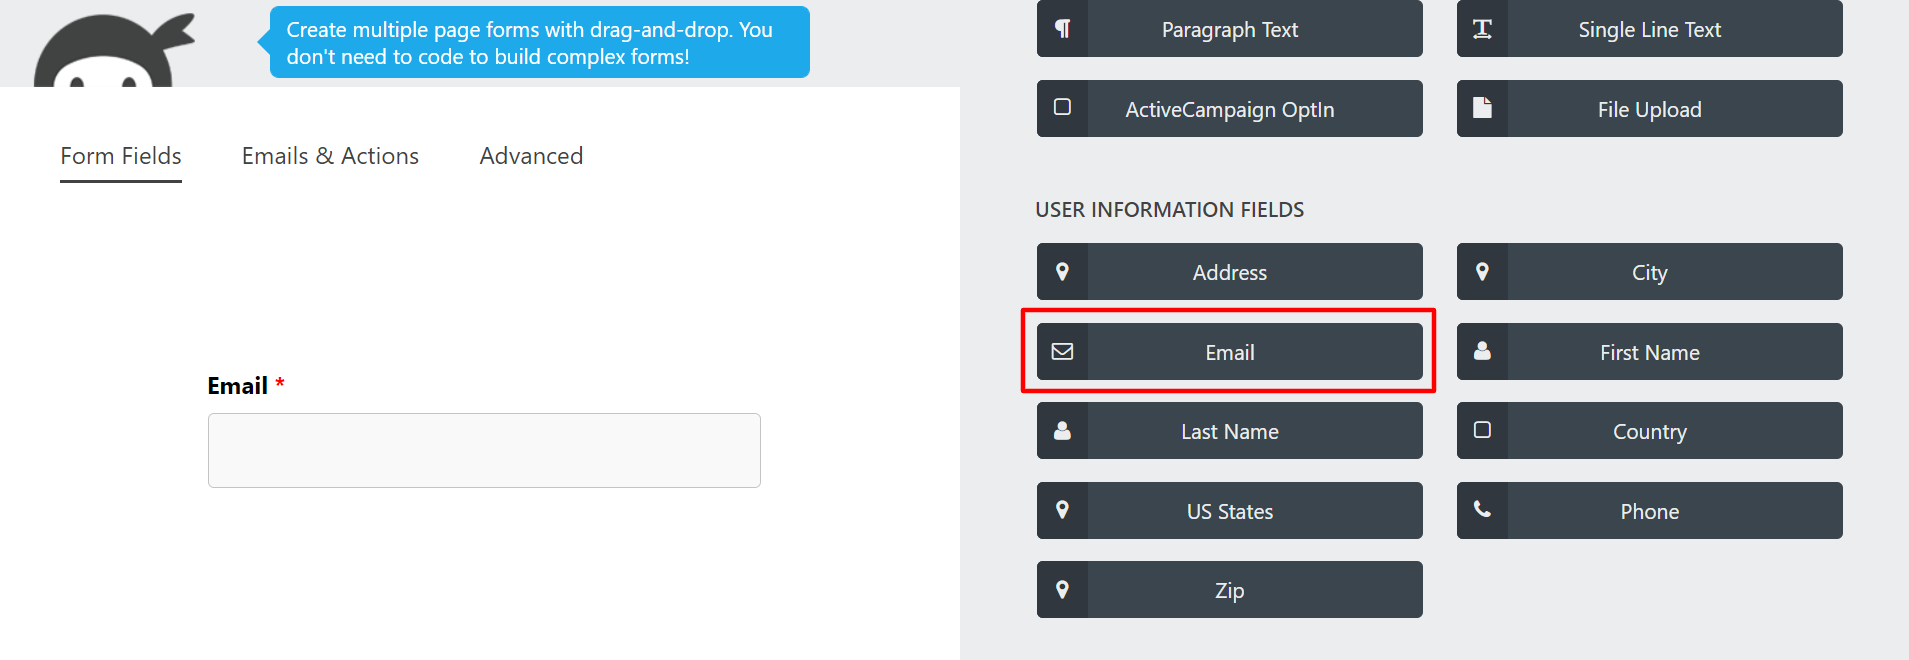Select the Form Fields tab
The height and width of the screenshot is (660, 1909).
coord(121,156)
